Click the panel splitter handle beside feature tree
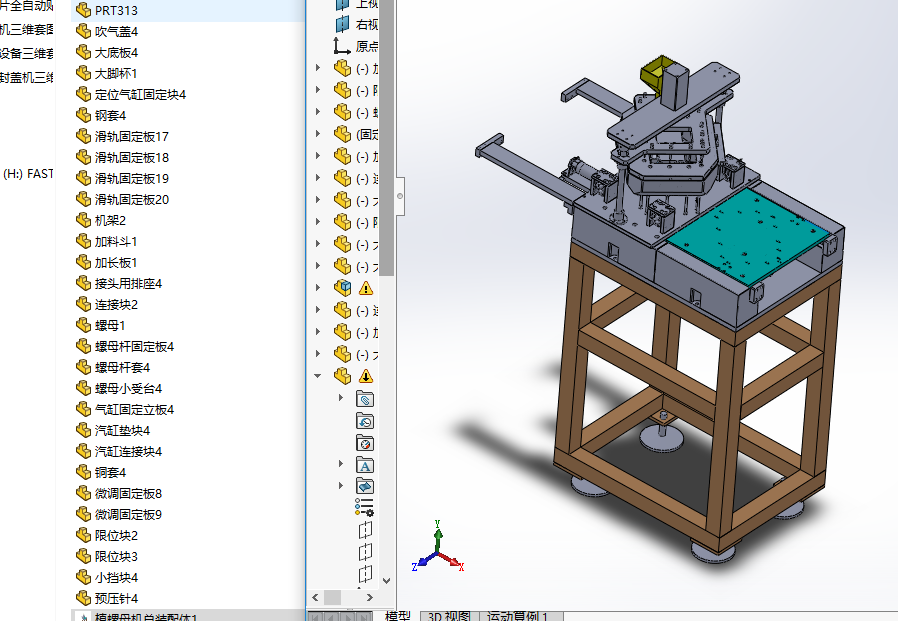898x621 pixels. coord(400,196)
